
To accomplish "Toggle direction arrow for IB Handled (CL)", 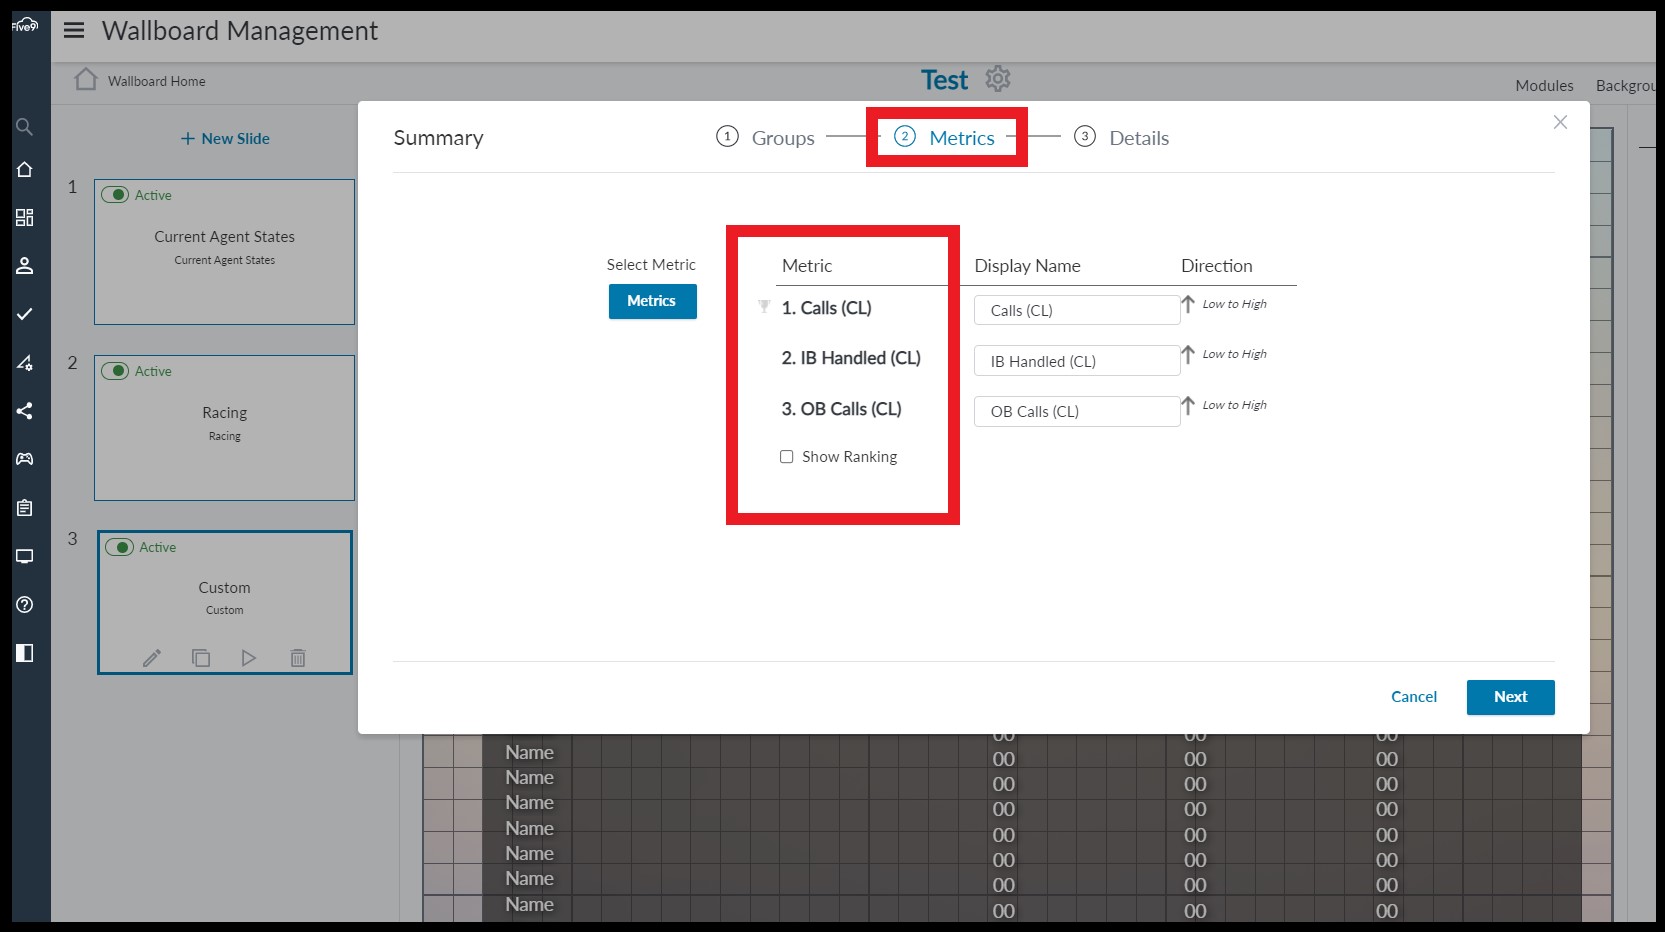I will [x=1188, y=354].
